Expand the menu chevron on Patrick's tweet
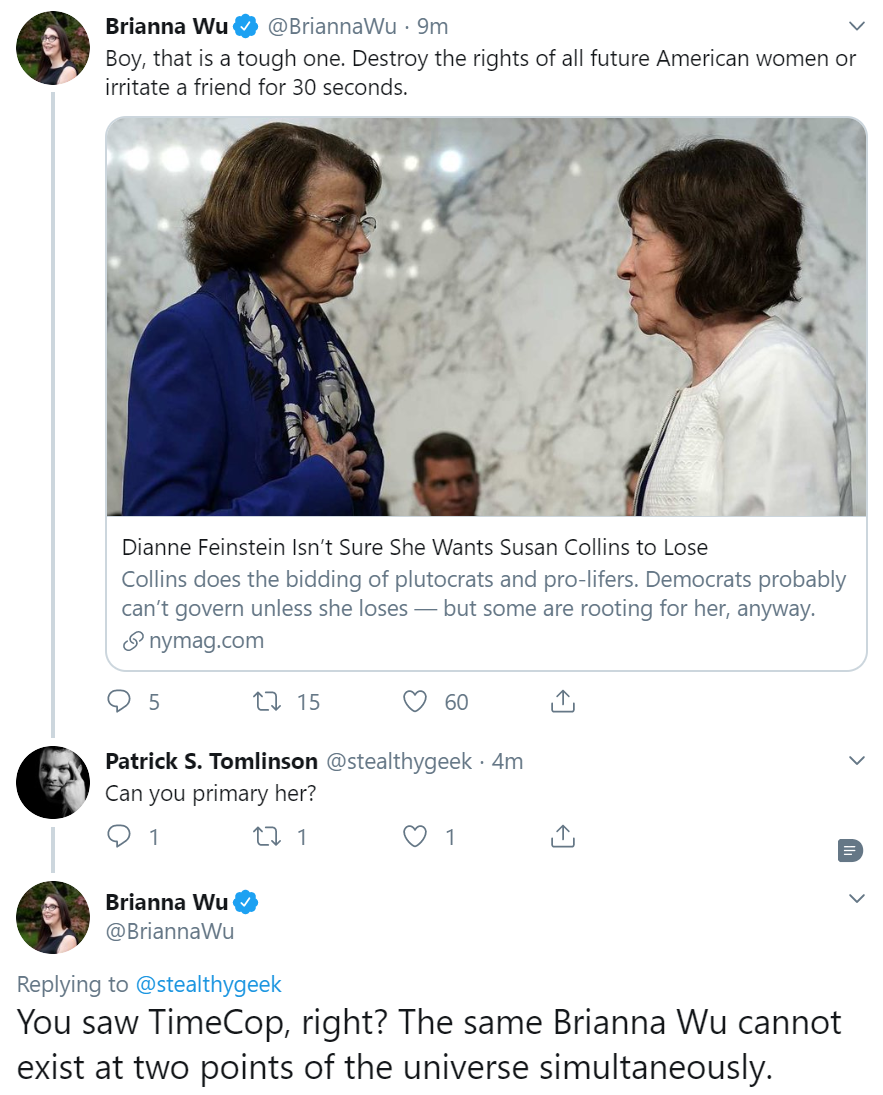The width and height of the screenshot is (883, 1095). tap(856, 760)
